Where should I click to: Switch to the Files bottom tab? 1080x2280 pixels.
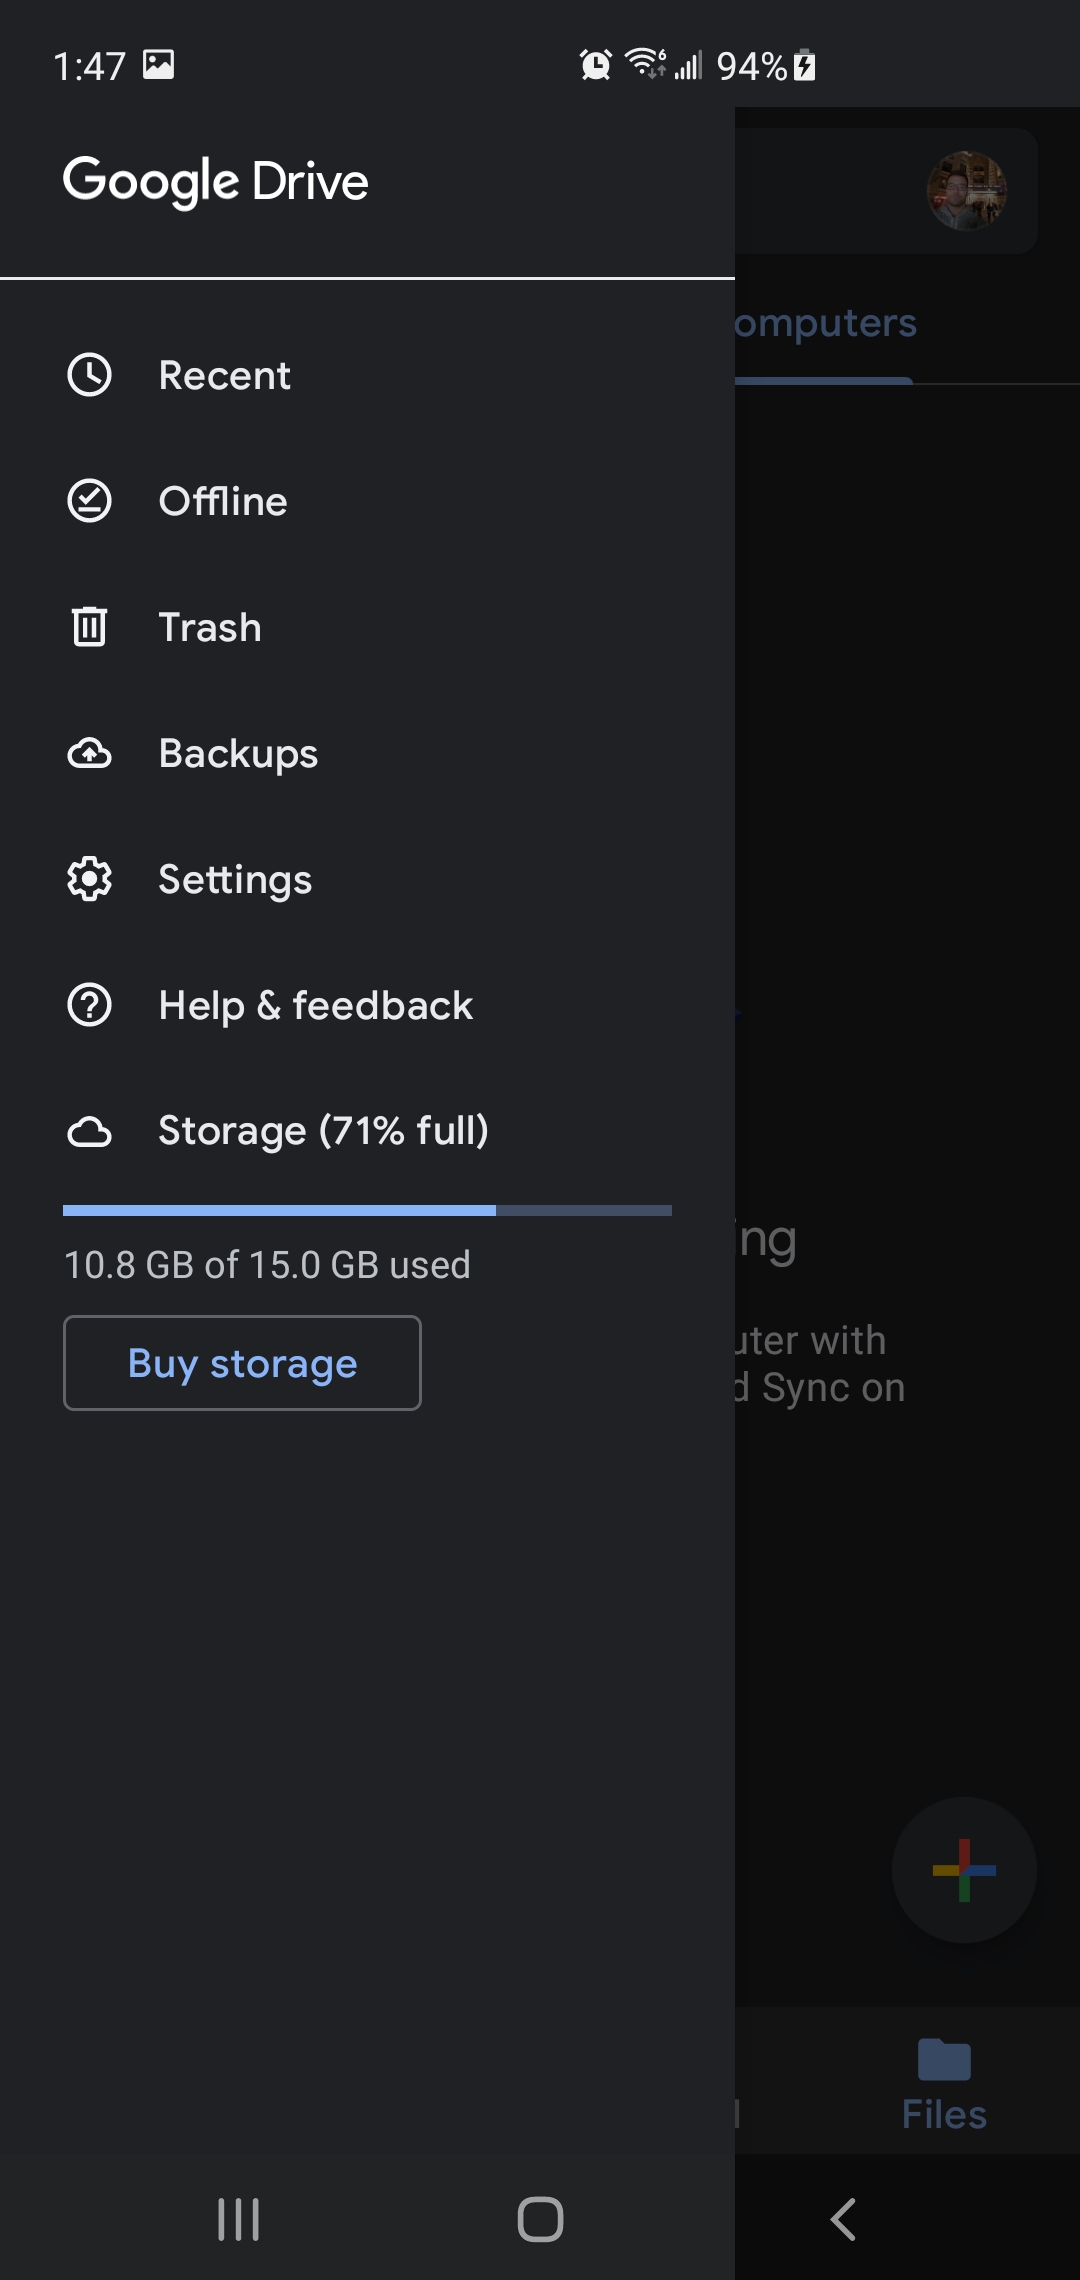944,2084
